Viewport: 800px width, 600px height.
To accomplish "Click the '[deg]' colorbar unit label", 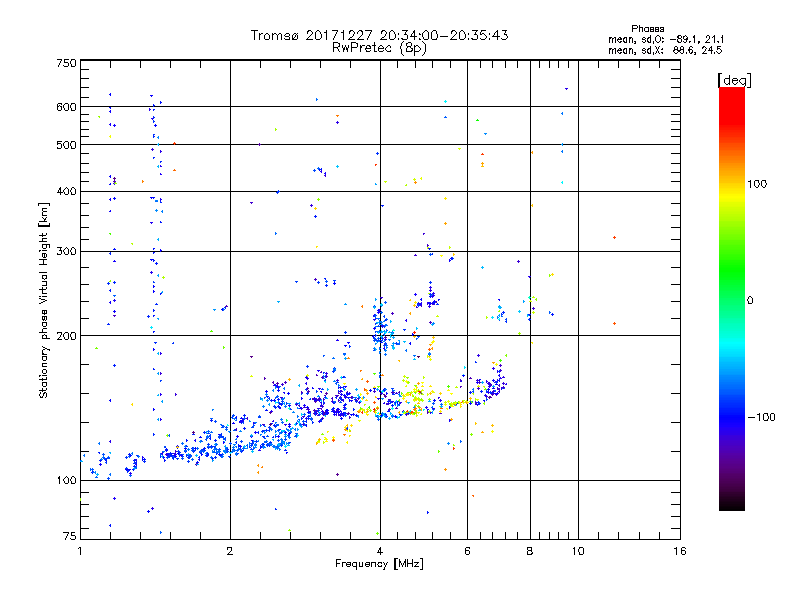I will tap(734, 80).
